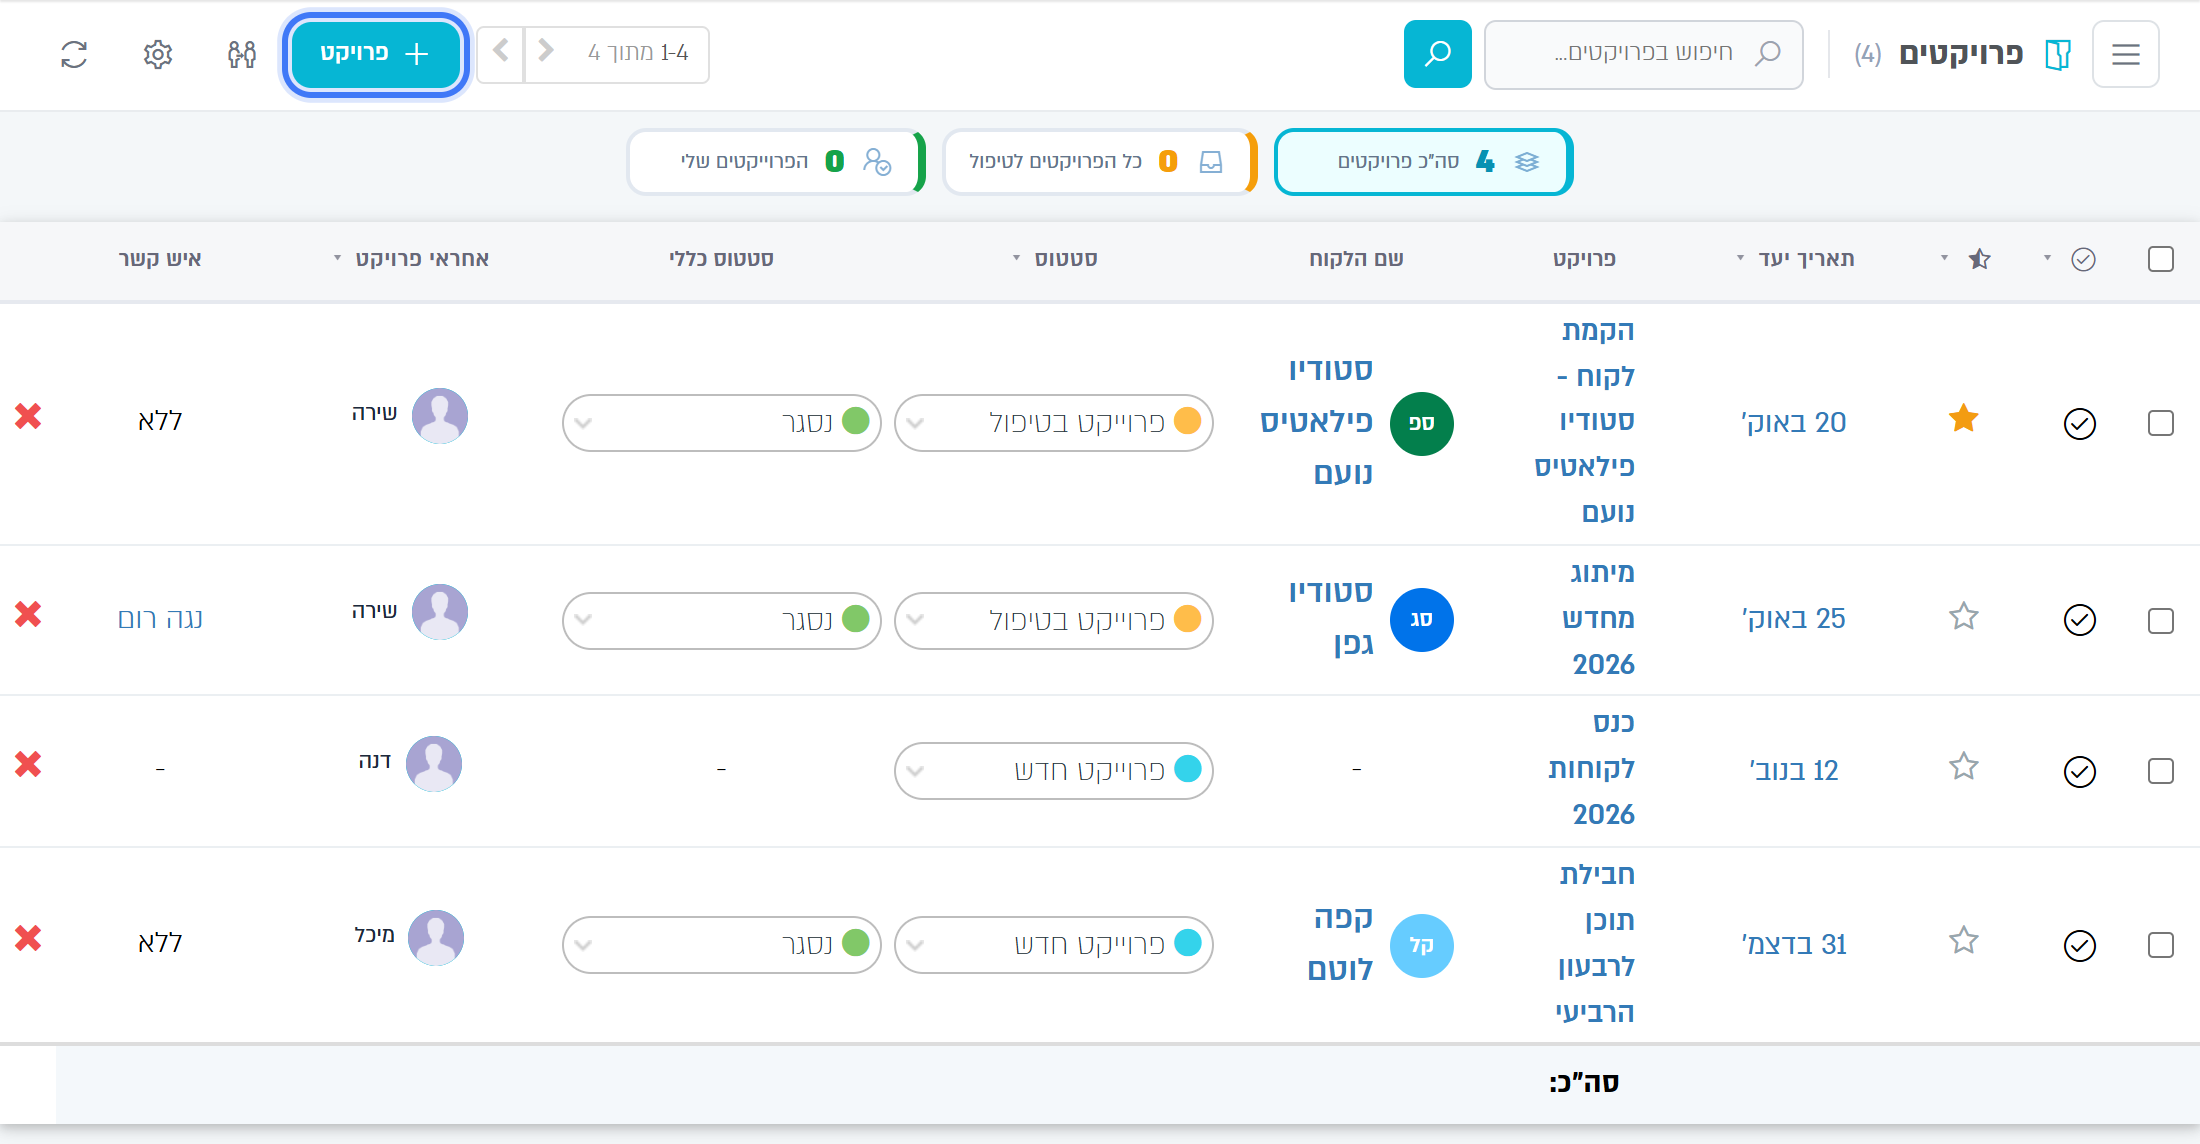Sort by completed check column icon
The image size is (2200, 1144).
pyautogui.click(x=2083, y=259)
